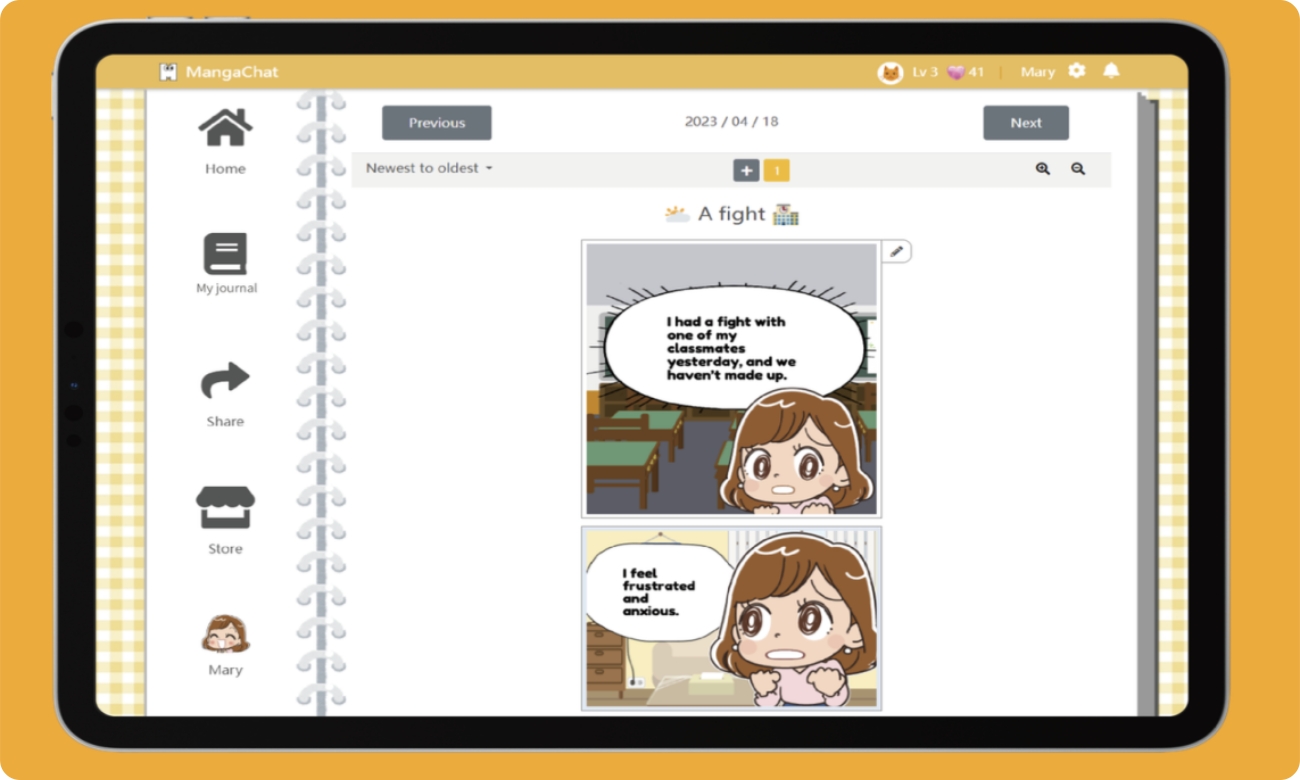Open the edit pencil on the first panel
The height and width of the screenshot is (780, 1300).
point(896,251)
